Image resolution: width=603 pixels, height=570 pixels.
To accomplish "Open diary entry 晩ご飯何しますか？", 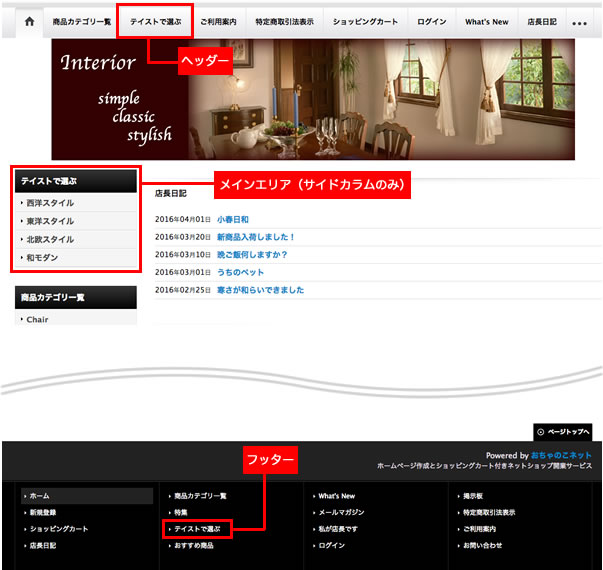I will point(252,255).
